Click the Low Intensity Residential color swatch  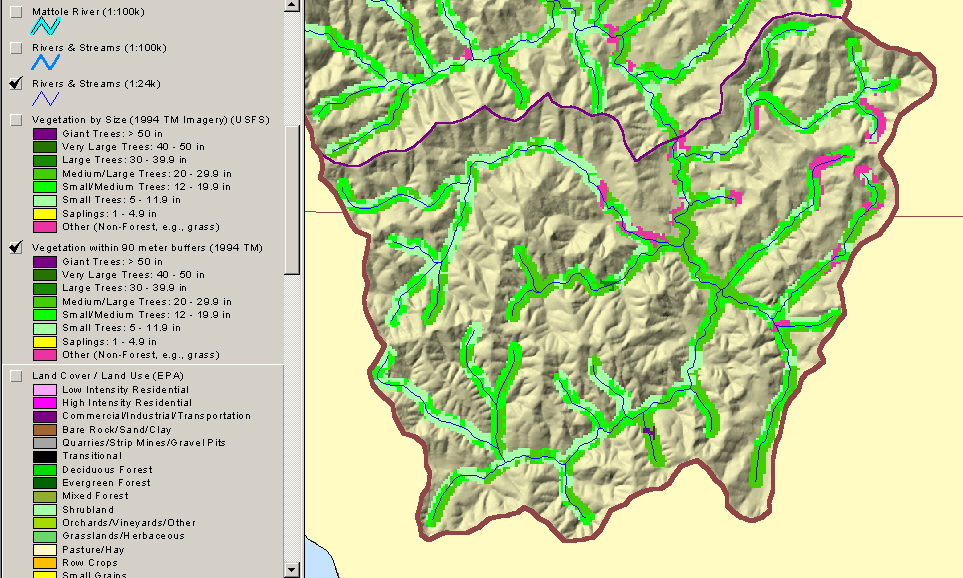[x=45, y=390]
